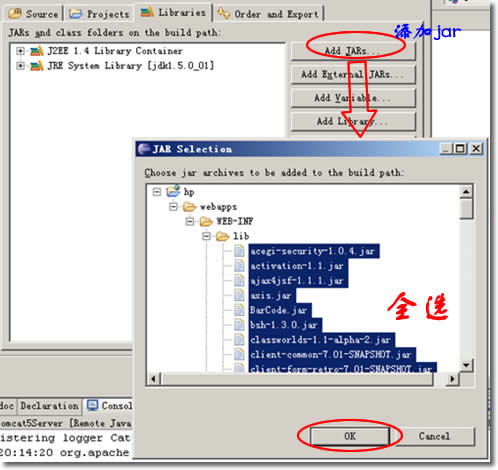
Task: Collapse the lib tree node
Action: tap(206, 236)
